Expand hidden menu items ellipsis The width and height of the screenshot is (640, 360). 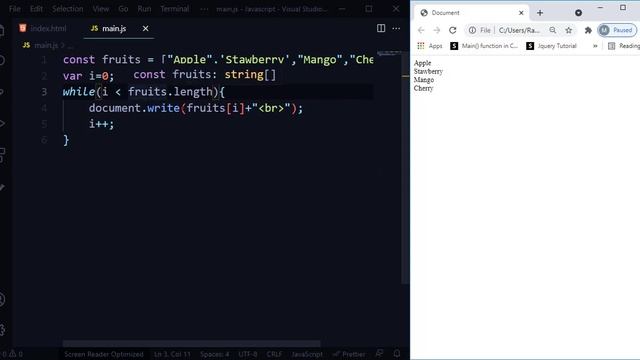204,9
